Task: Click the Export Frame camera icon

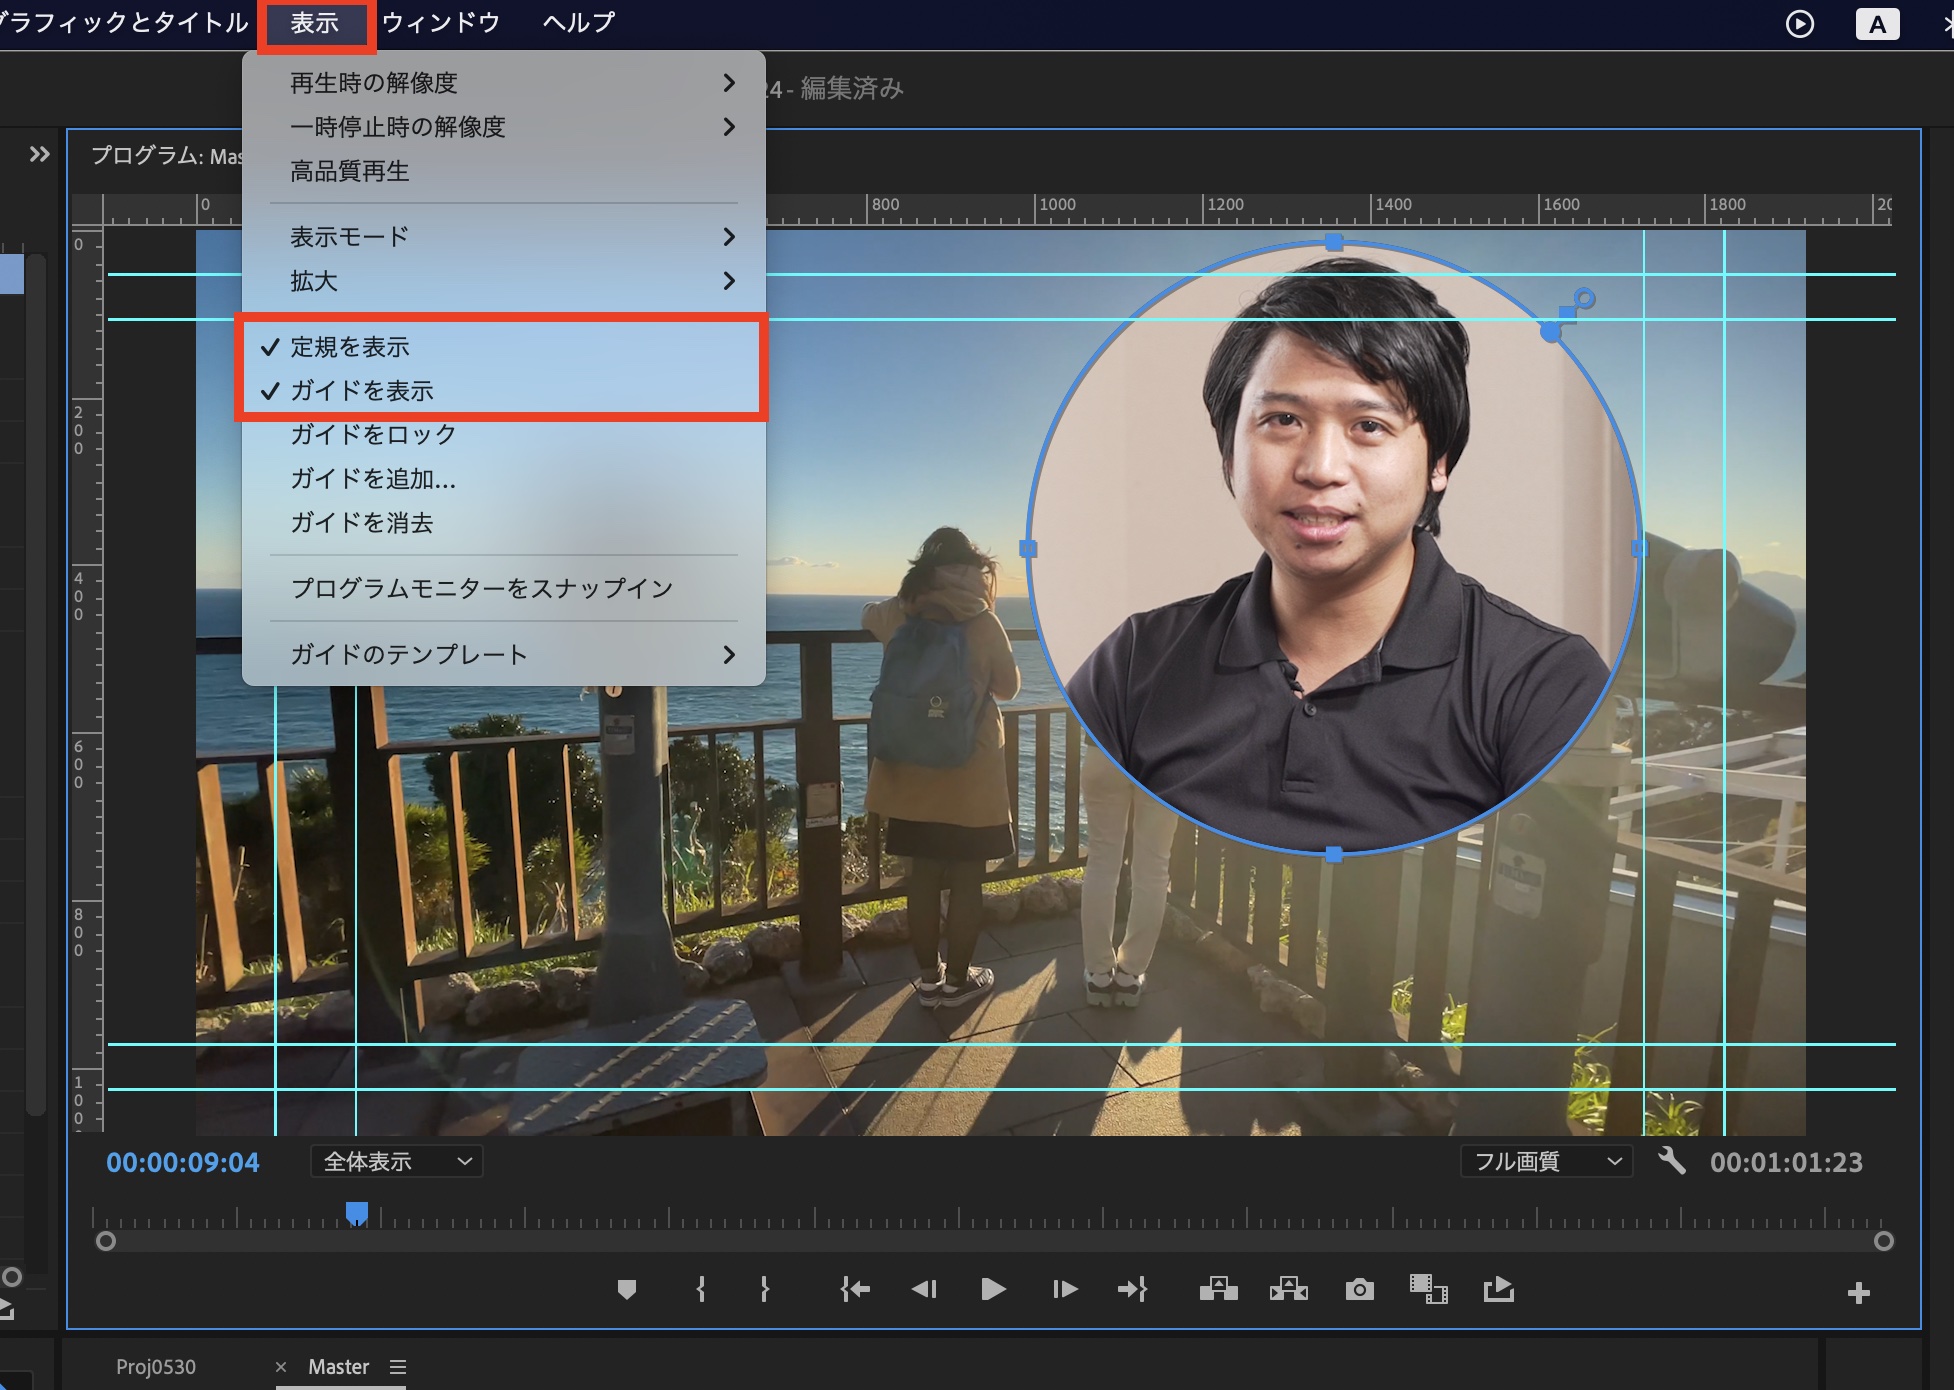Action: (x=1359, y=1290)
